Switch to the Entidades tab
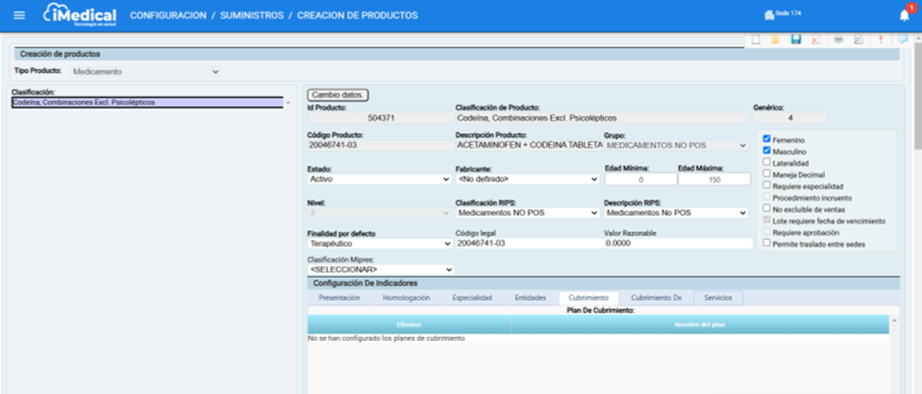The width and height of the screenshot is (922, 394). pos(530,298)
